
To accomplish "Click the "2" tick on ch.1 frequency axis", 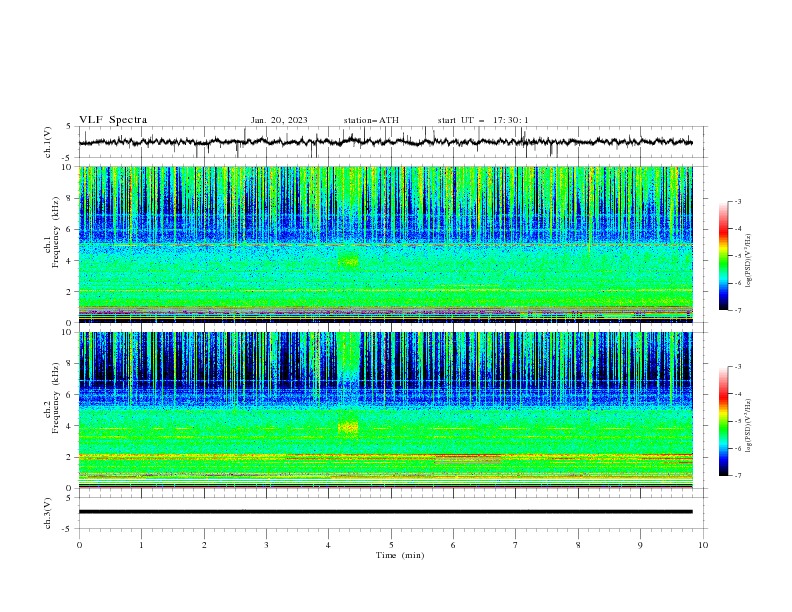I will click(x=70, y=292).
